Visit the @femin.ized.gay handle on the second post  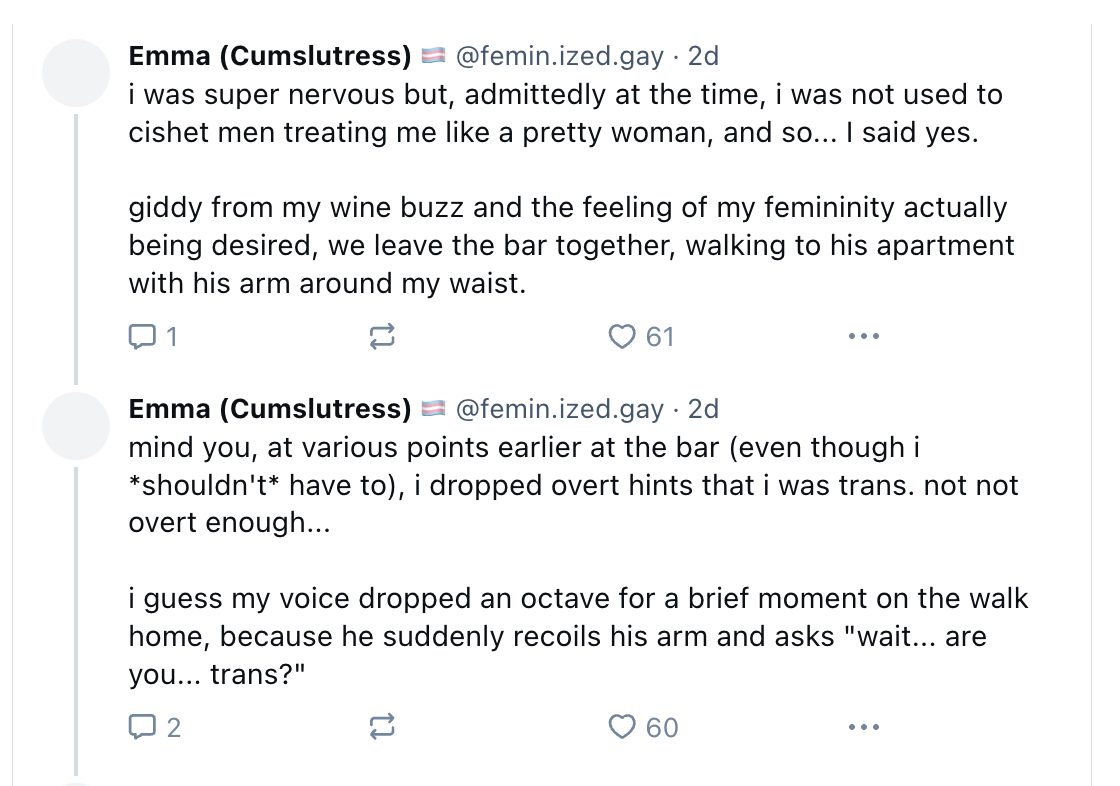coord(559,409)
